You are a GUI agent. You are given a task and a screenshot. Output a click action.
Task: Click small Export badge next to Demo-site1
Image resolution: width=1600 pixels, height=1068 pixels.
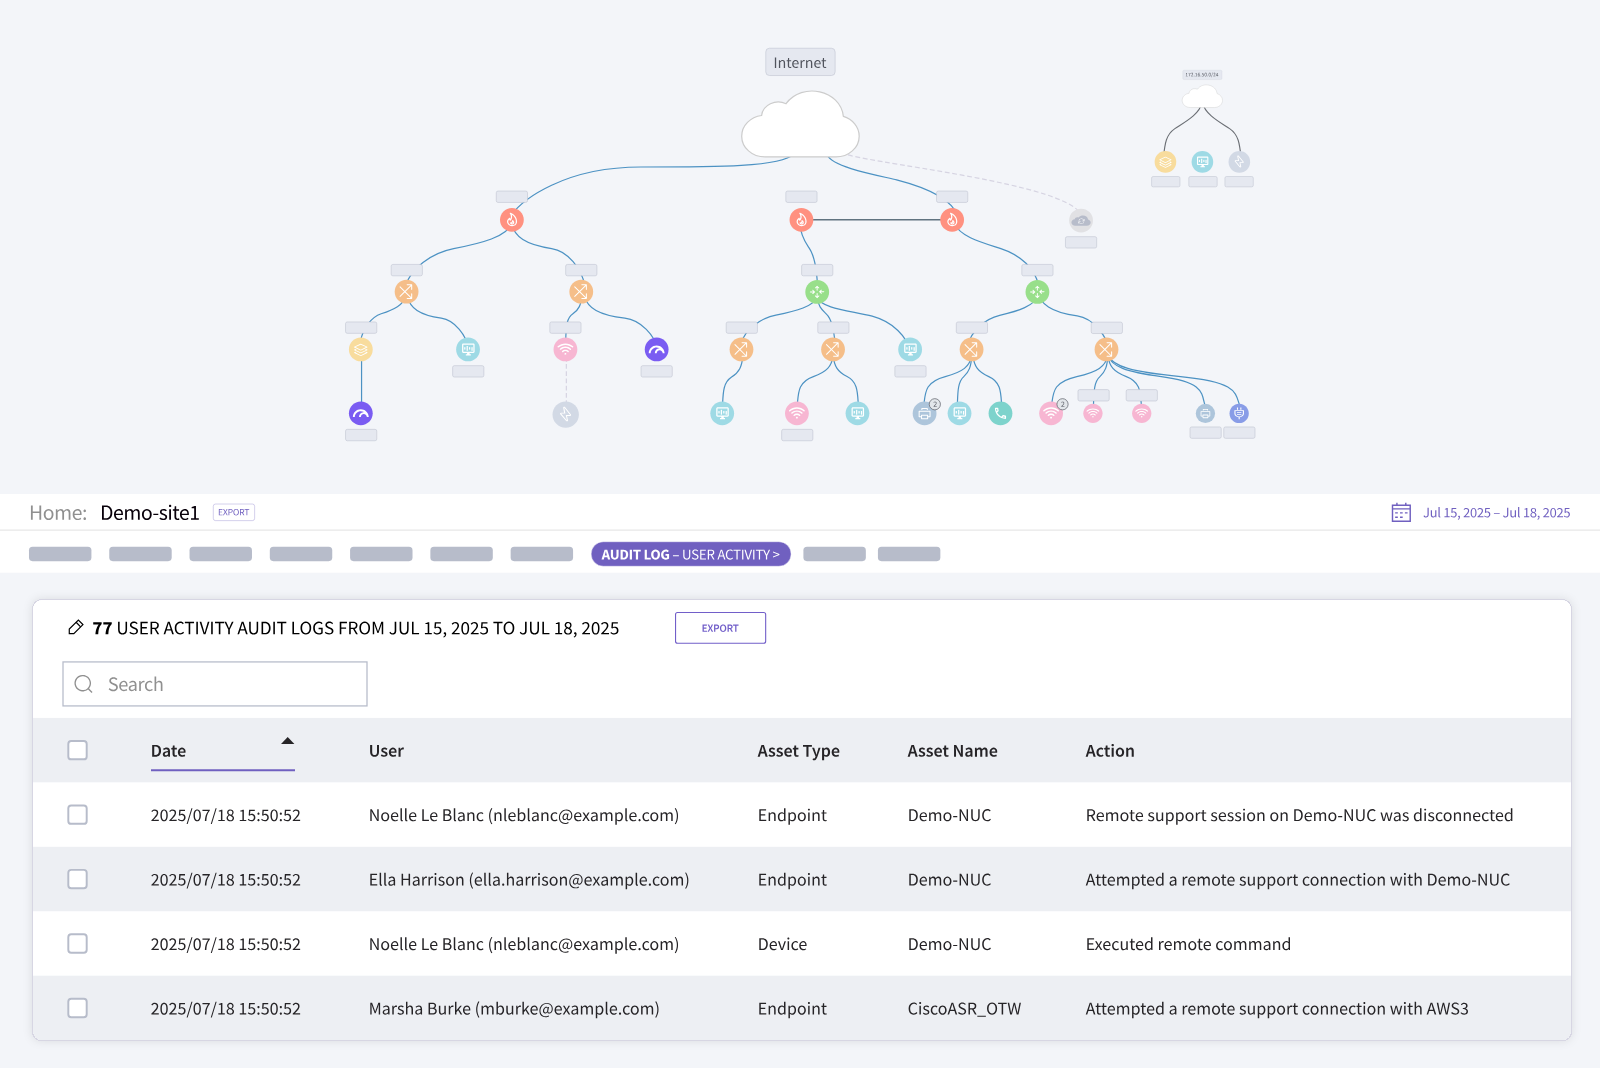pos(234,512)
